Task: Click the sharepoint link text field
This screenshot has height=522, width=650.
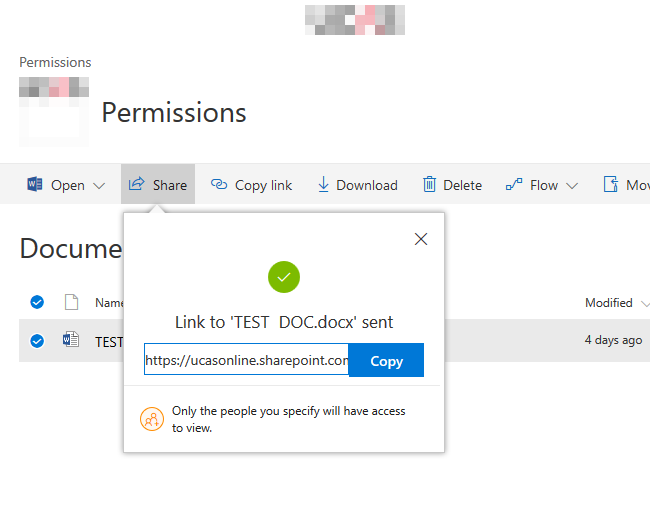Action: pyautogui.click(x=246, y=360)
